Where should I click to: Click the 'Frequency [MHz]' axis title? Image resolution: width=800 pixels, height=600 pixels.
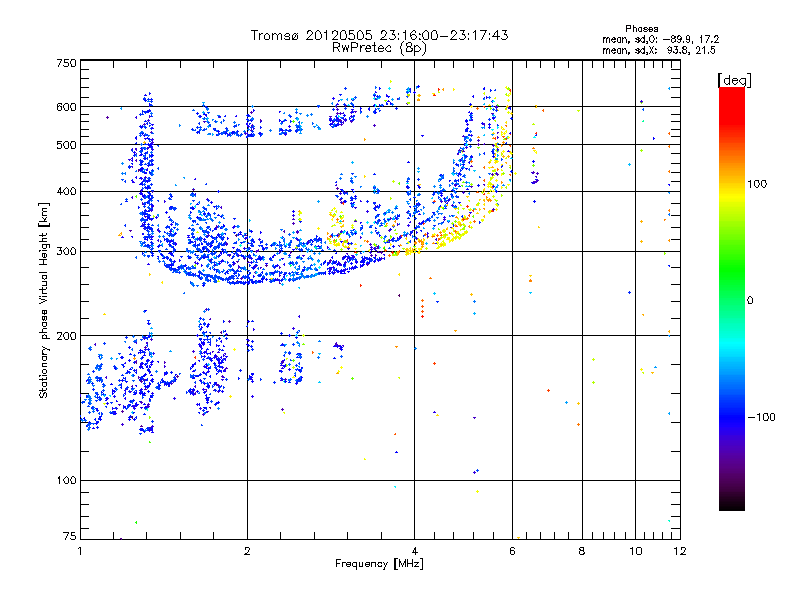(x=379, y=564)
